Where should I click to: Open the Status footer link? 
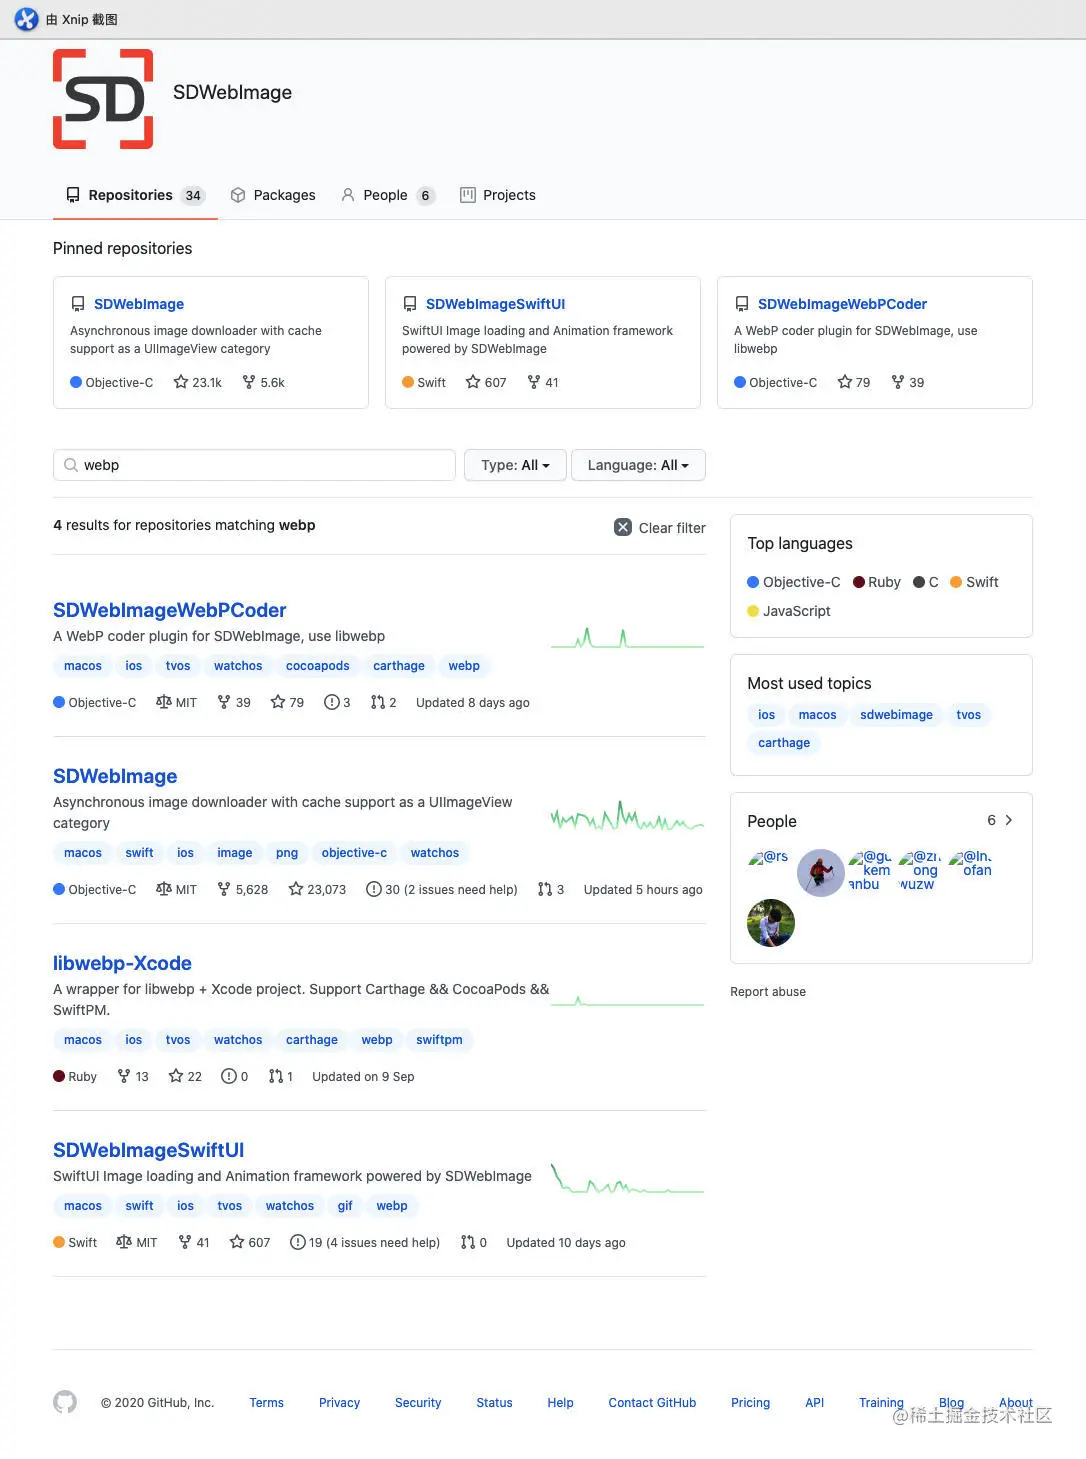click(x=494, y=1403)
